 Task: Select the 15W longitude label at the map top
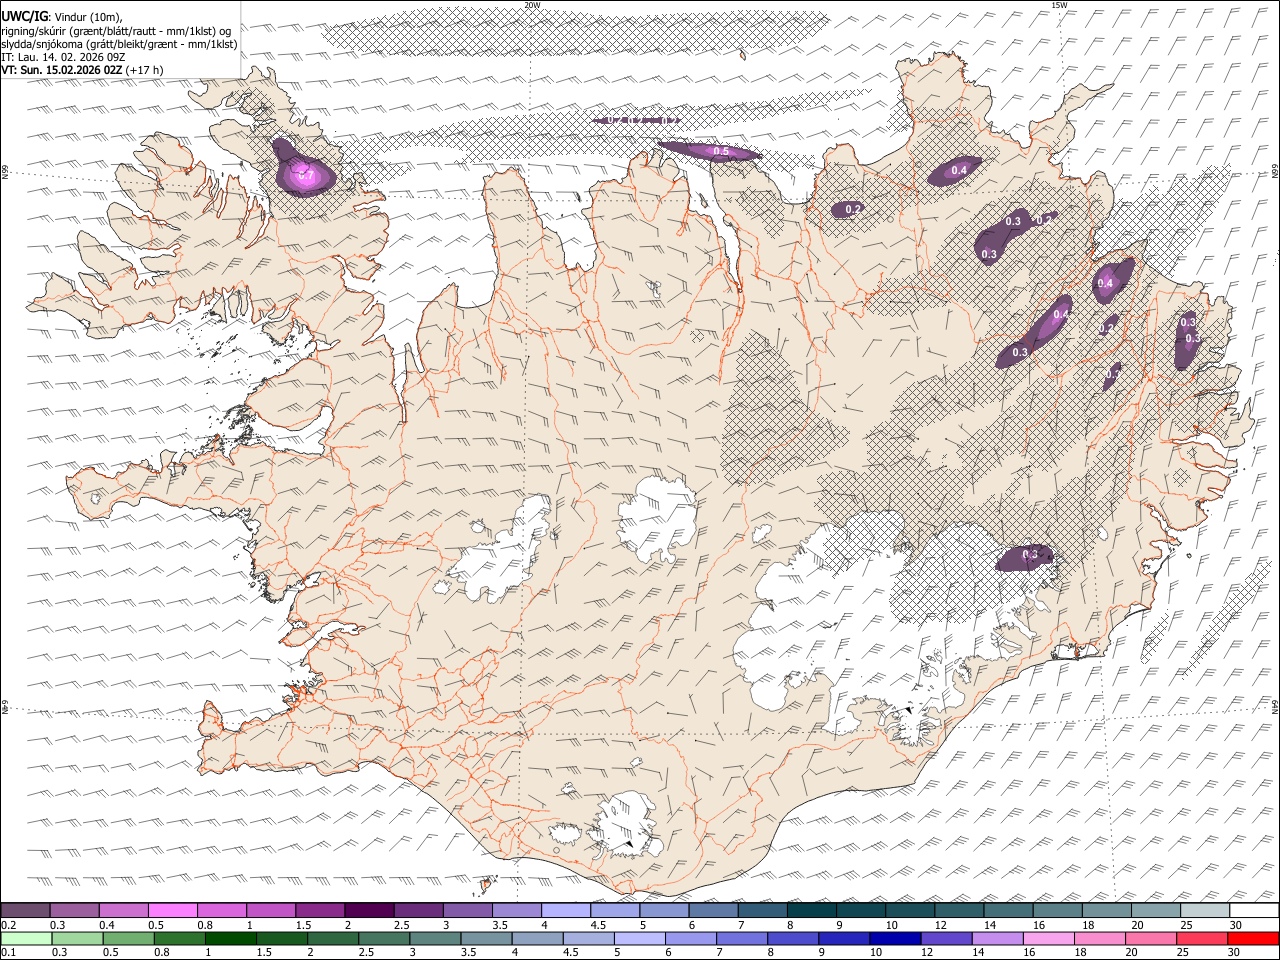click(1059, 5)
